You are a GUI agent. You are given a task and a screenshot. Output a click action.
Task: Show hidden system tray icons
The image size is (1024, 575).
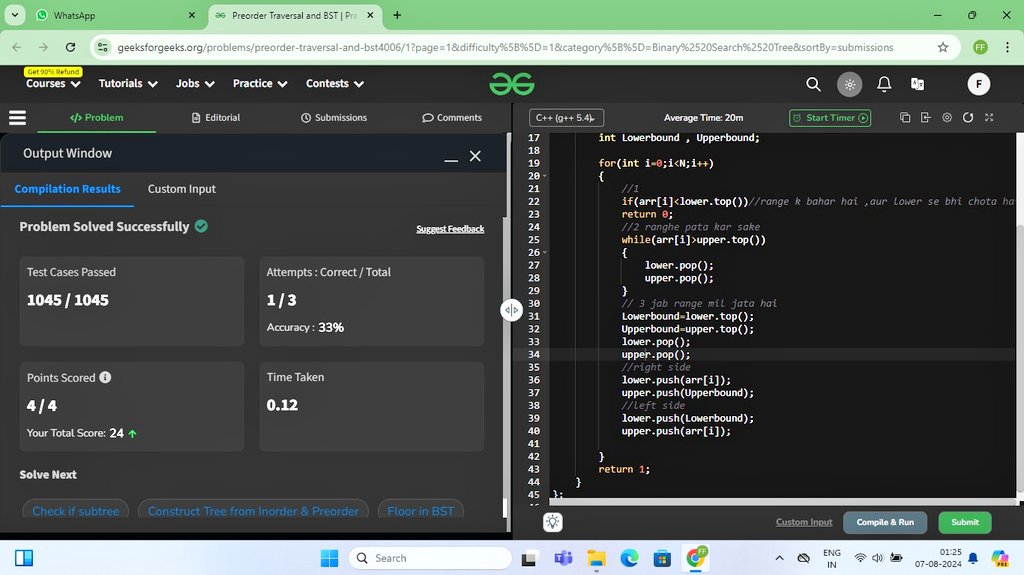pyautogui.click(x=779, y=558)
